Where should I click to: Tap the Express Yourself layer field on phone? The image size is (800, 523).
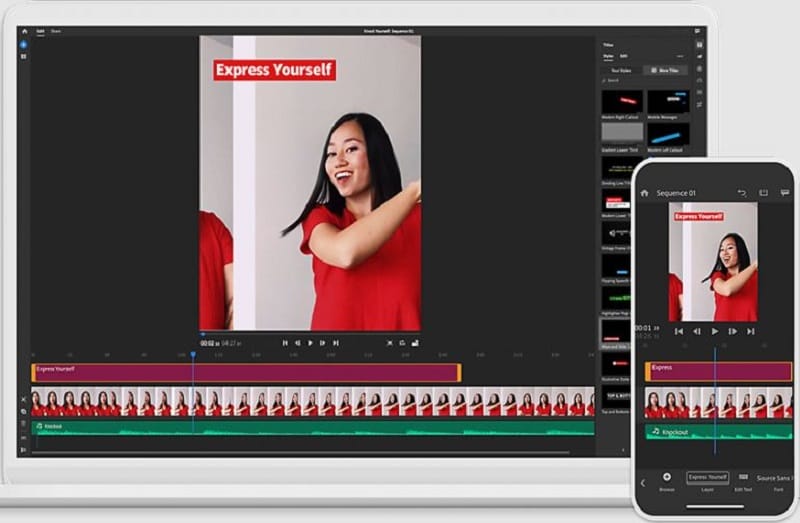[708, 478]
